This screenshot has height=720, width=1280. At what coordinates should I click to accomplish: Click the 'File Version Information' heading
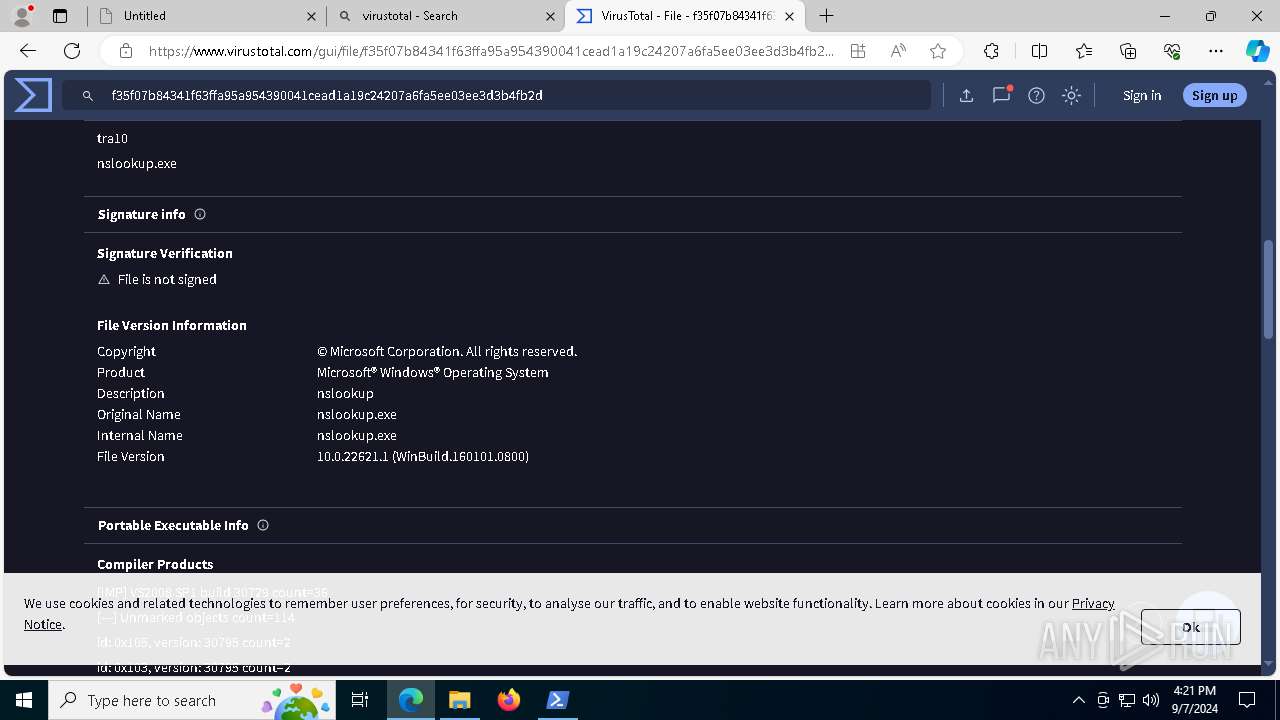point(172,325)
